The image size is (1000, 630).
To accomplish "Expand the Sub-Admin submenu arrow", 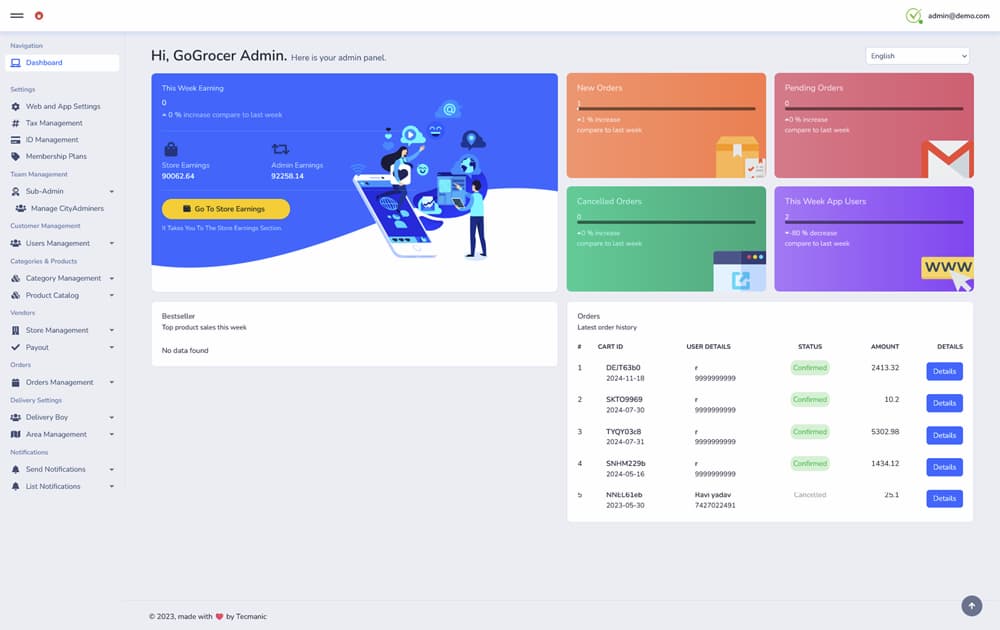I will pyautogui.click(x=112, y=191).
